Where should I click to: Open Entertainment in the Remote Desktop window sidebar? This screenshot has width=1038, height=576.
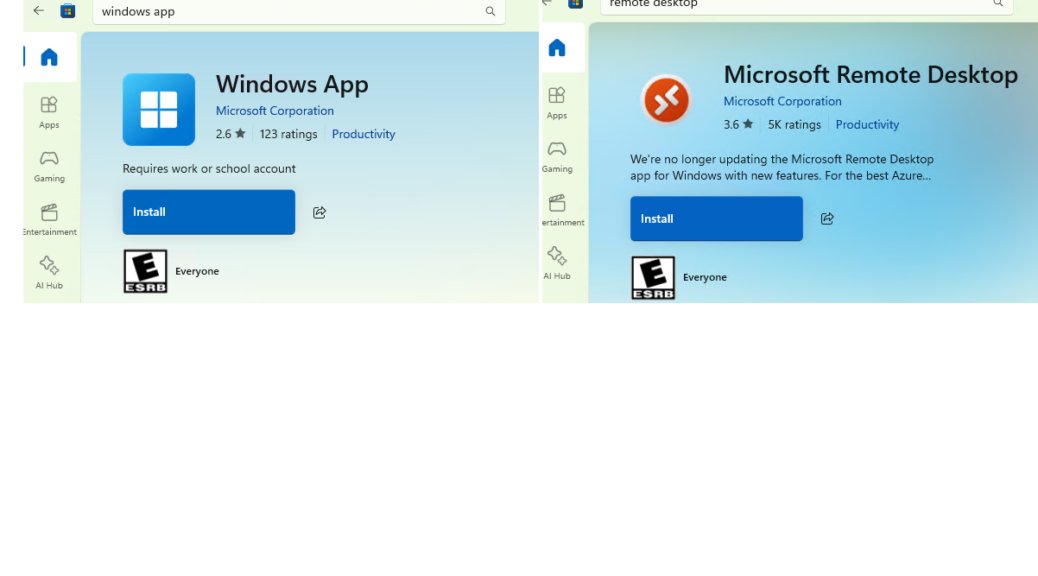pyautogui.click(x=563, y=210)
